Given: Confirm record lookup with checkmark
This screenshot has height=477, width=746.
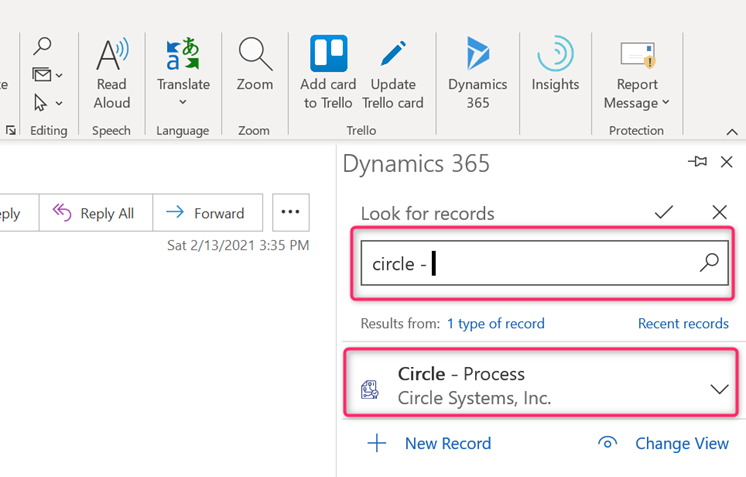Looking at the screenshot, I should point(664,212).
